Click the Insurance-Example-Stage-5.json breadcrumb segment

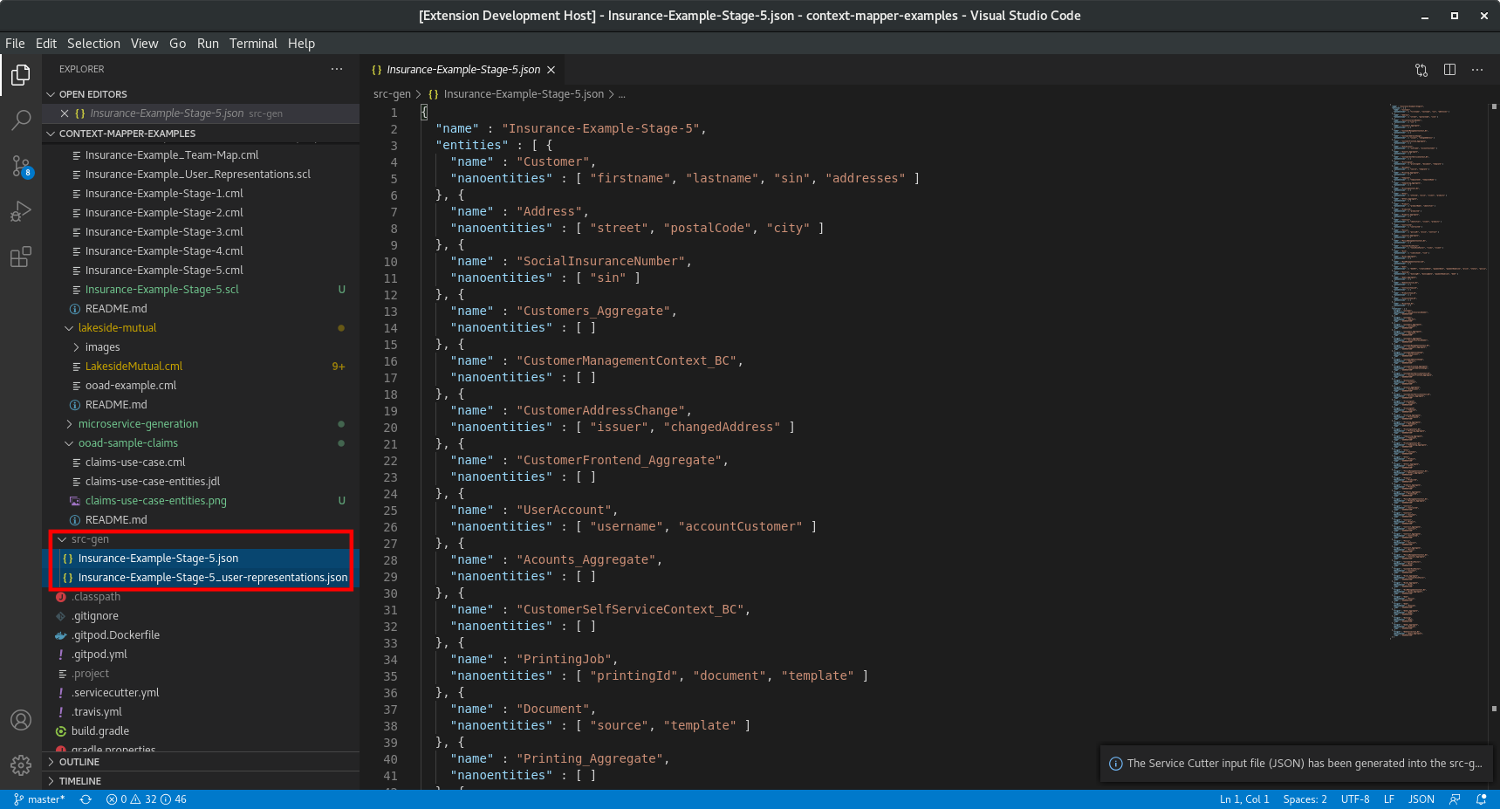(x=523, y=94)
